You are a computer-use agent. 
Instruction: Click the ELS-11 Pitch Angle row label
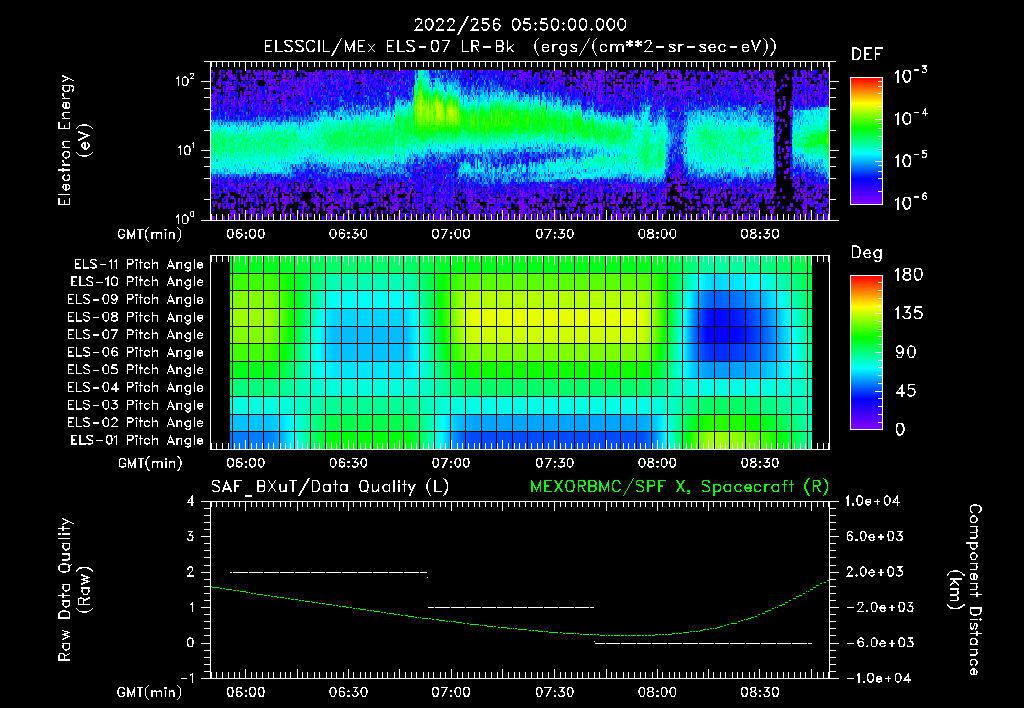pyautogui.click(x=138, y=265)
